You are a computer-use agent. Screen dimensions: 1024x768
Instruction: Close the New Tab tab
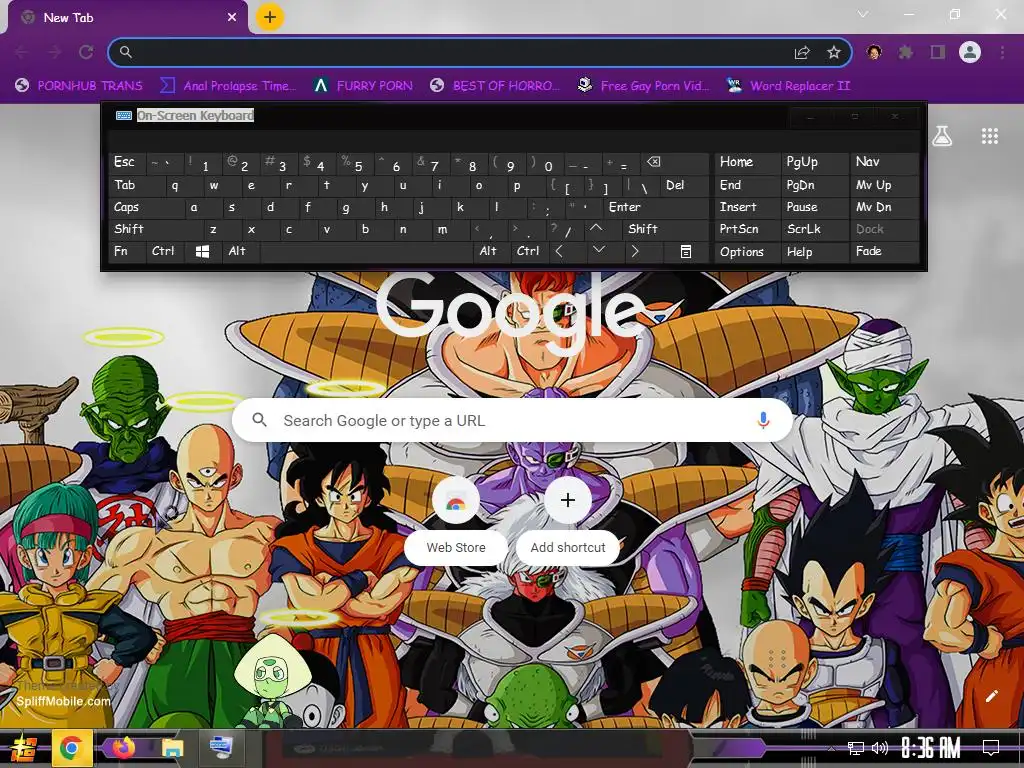click(232, 18)
